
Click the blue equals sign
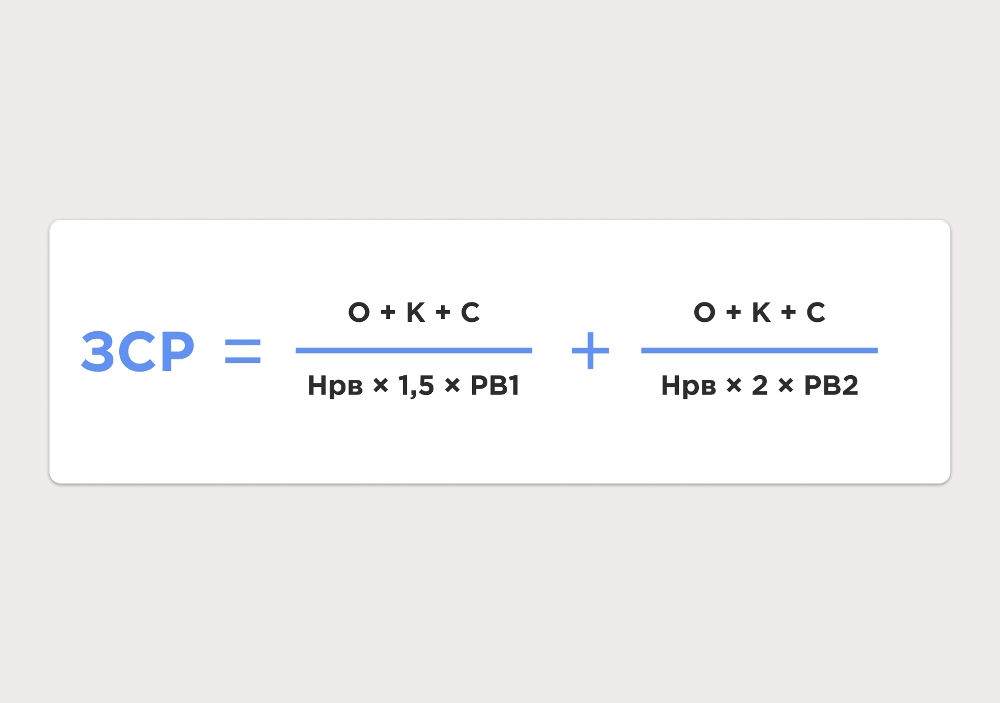click(243, 351)
